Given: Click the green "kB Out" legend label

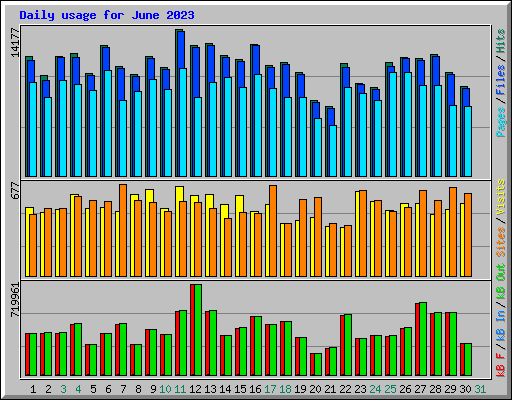Looking at the screenshot, I should pyautogui.click(x=501, y=281).
